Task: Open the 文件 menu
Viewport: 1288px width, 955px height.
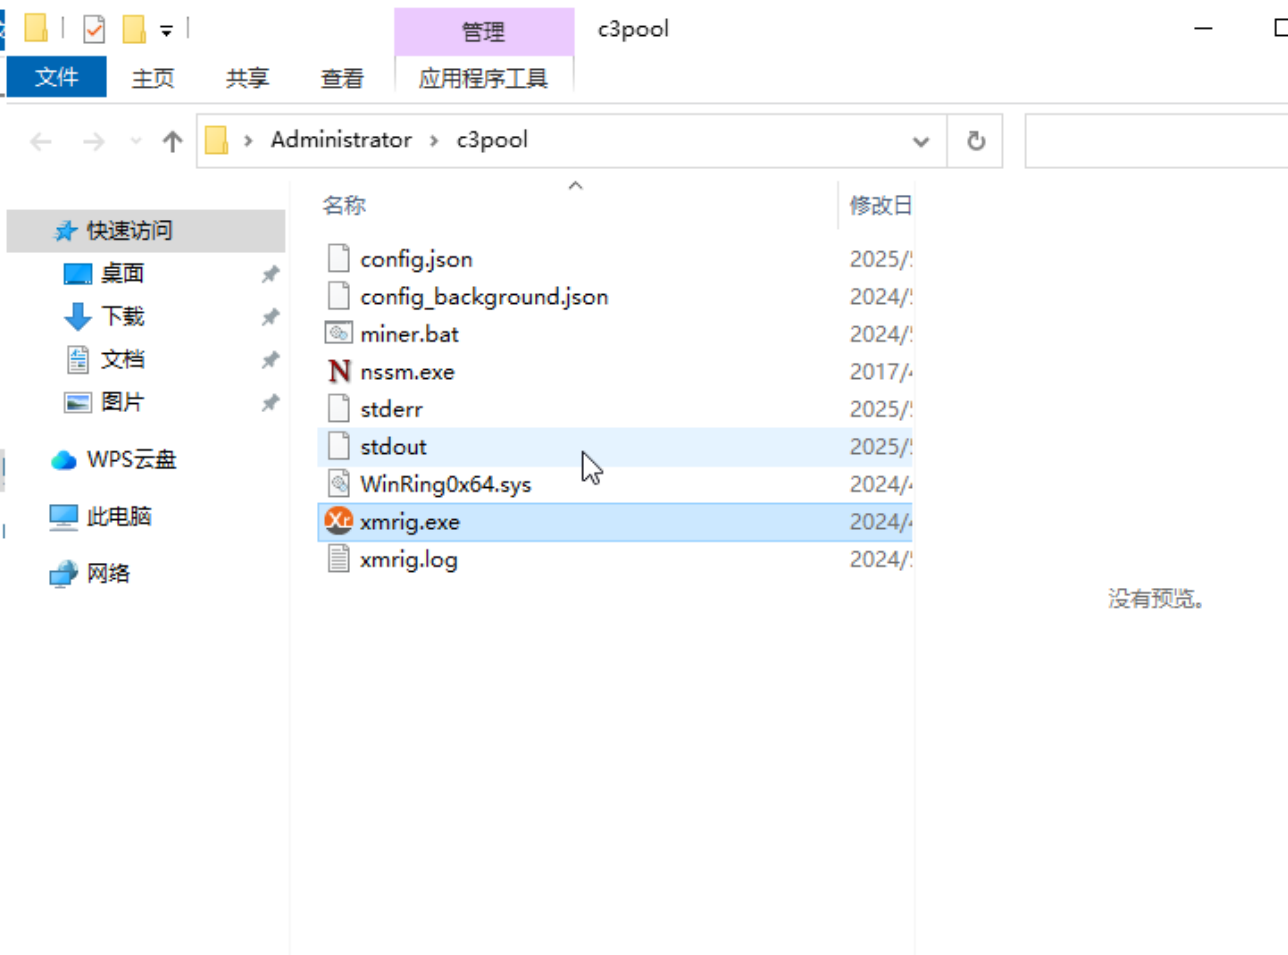Action: (56, 78)
